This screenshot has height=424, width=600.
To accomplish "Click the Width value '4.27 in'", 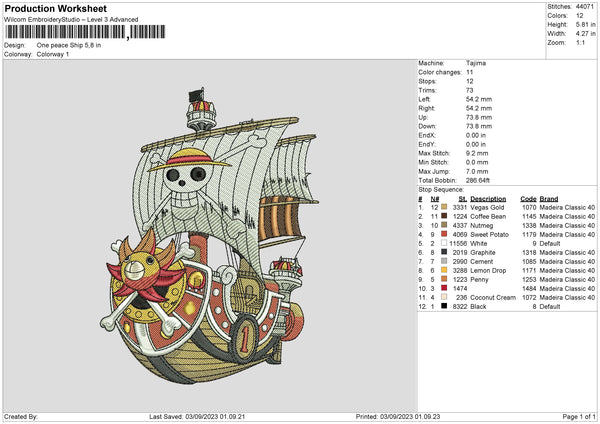I will [586, 34].
